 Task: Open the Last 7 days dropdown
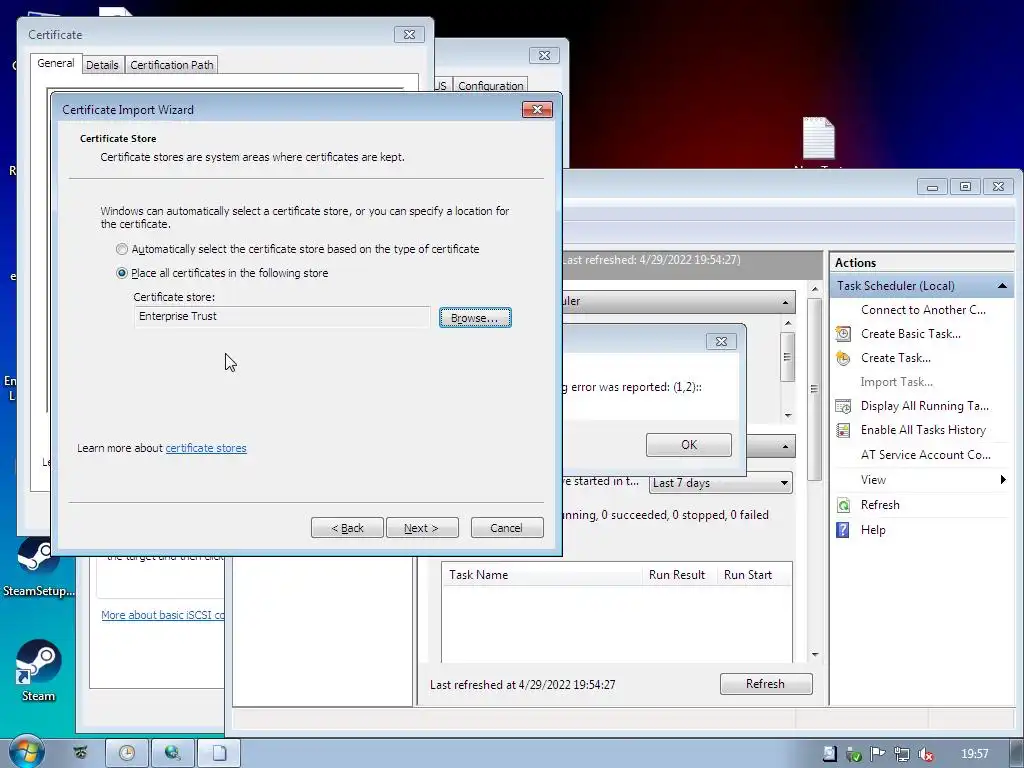[x=721, y=483]
